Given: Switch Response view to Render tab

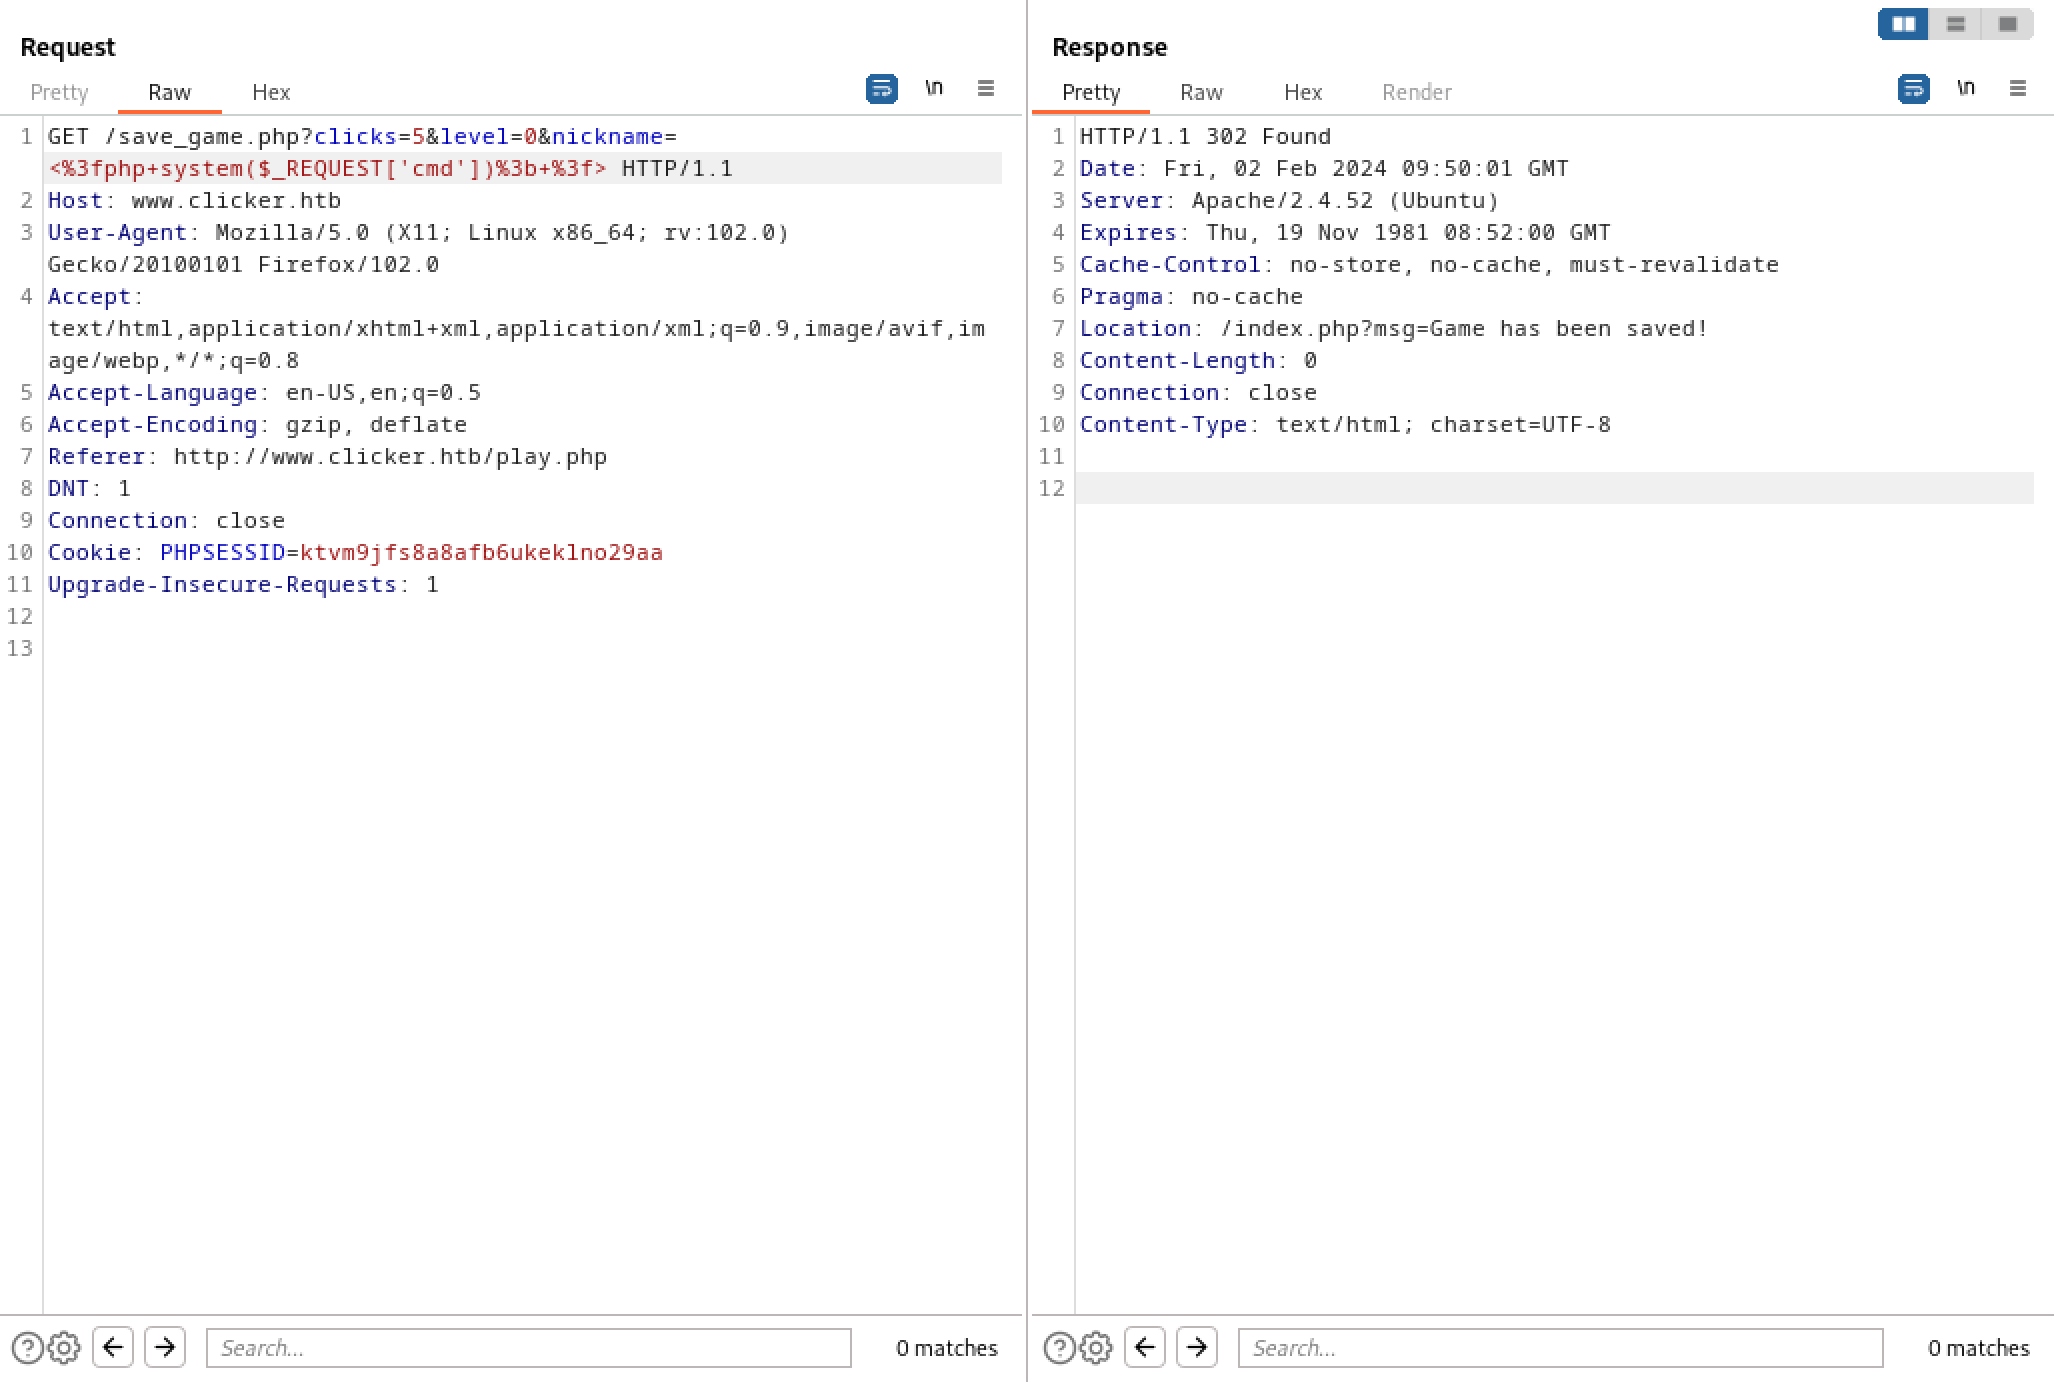Looking at the screenshot, I should (x=1417, y=92).
